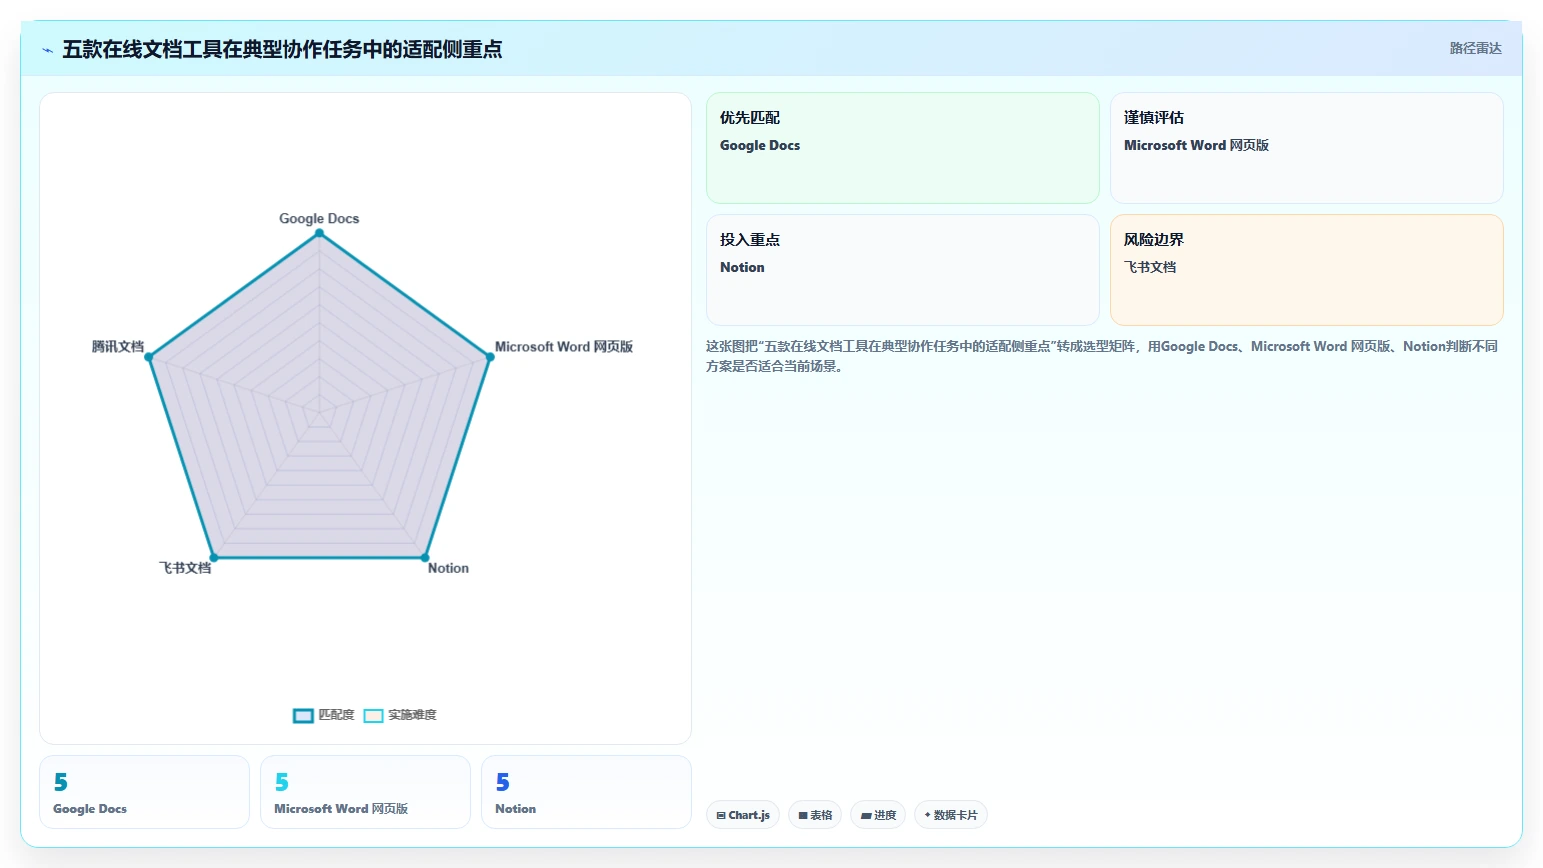Click the Google Docs radar data point
The height and width of the screenshot is (868, 1543).
tap(319, 233)
